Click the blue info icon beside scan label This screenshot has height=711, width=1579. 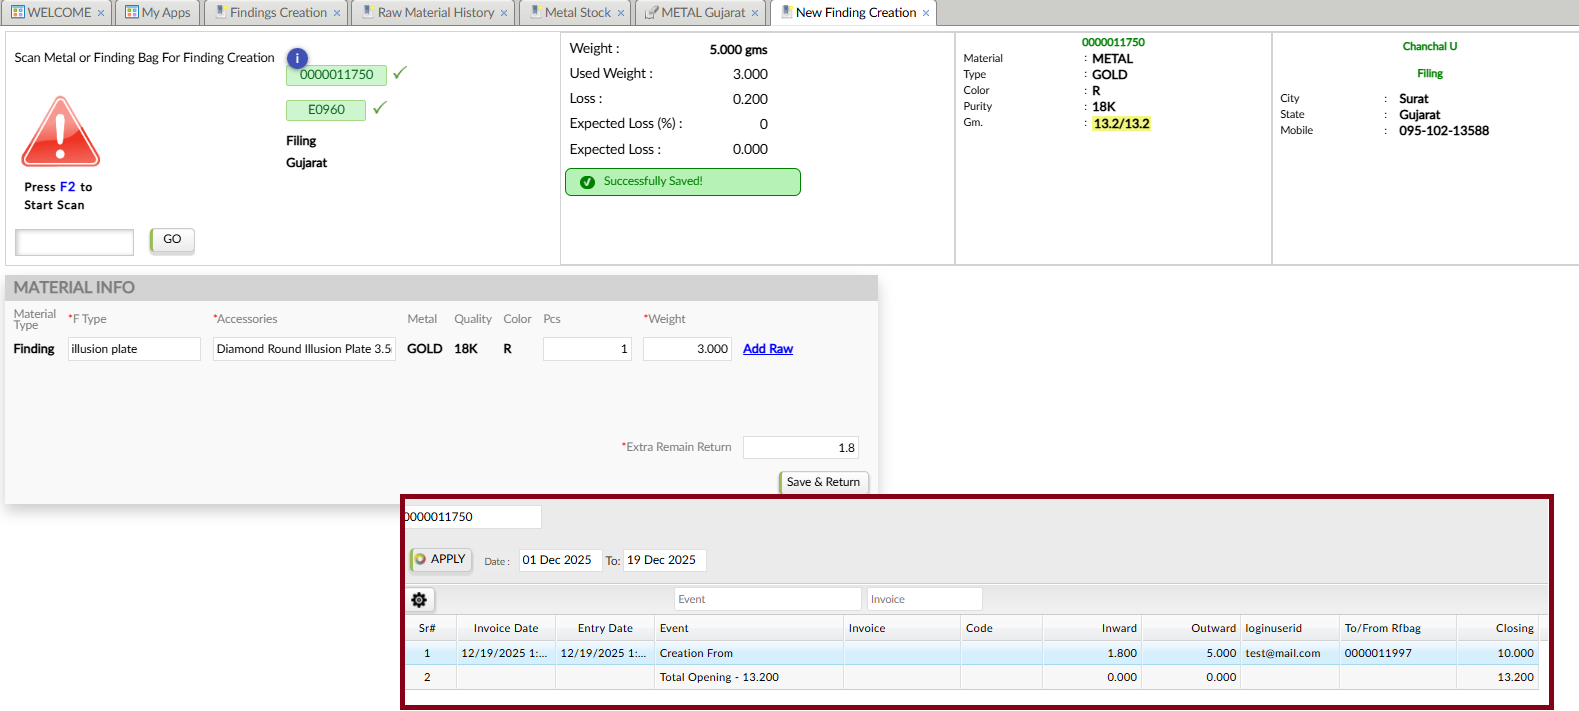click(297, 58)
